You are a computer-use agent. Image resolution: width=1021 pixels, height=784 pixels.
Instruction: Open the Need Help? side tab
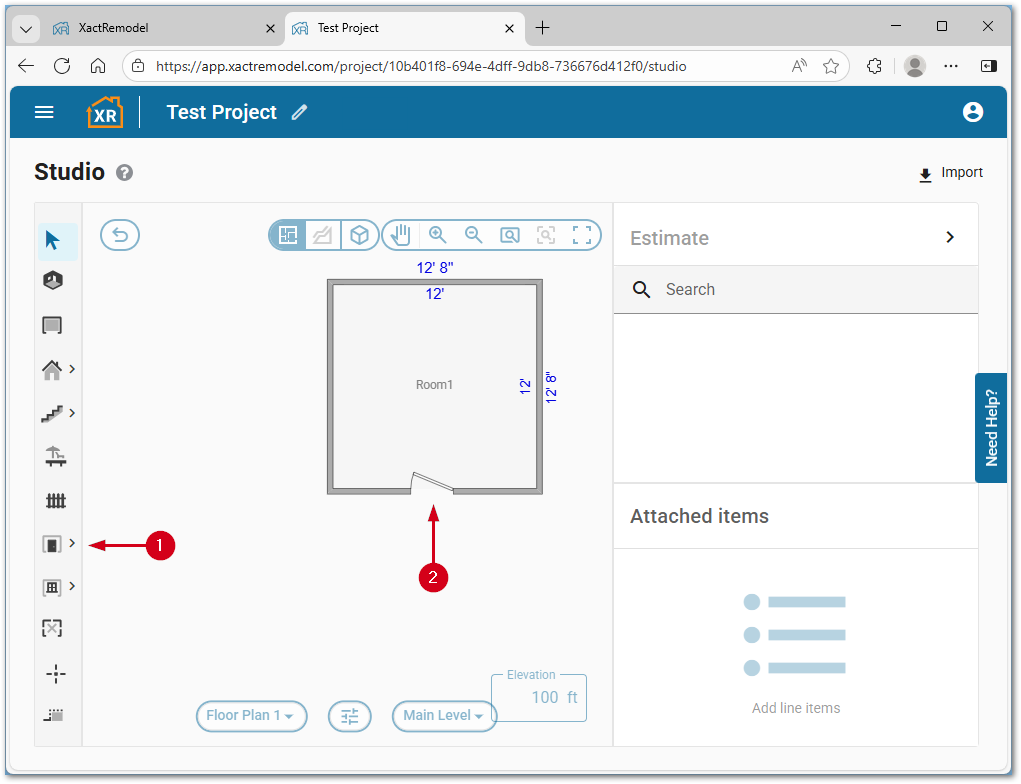tap(991, 427)
